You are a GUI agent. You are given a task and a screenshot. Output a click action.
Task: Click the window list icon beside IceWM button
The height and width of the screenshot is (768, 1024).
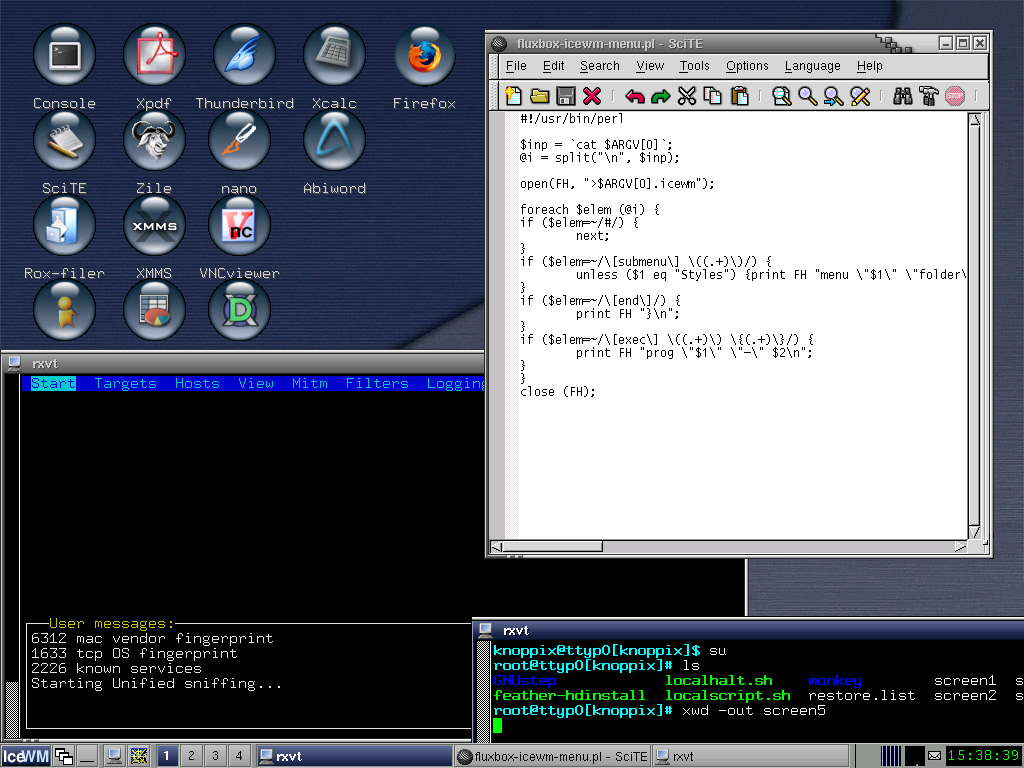tap(64, 756)
